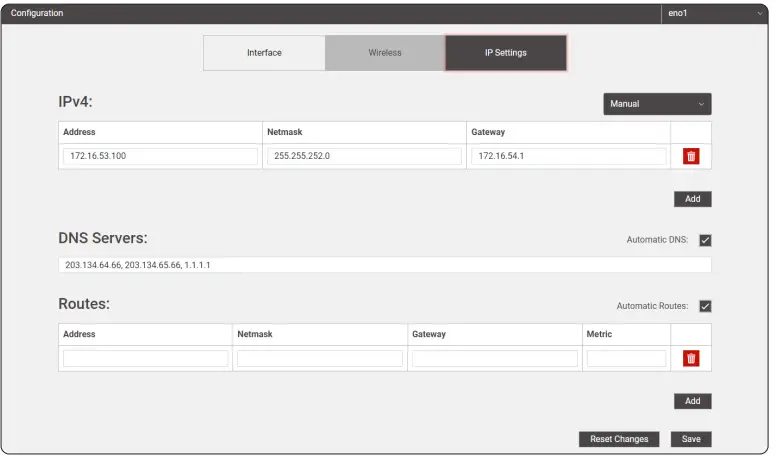Click the Routes Address input field

coord(146,358)
